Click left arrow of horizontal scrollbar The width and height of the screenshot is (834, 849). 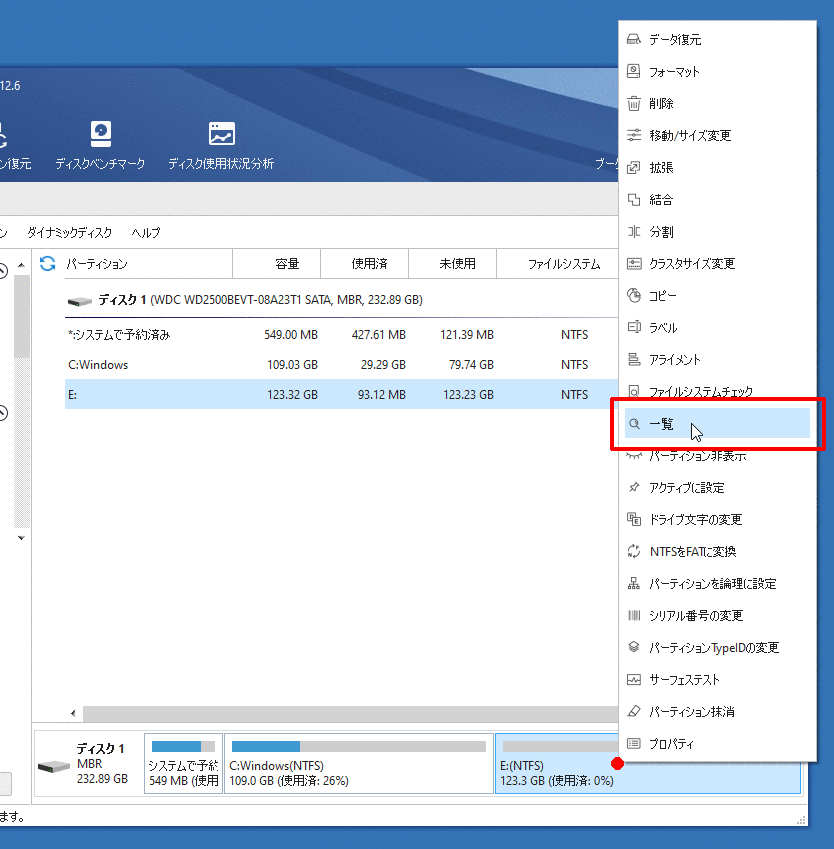pyautogui.click(x=72, y=714)
